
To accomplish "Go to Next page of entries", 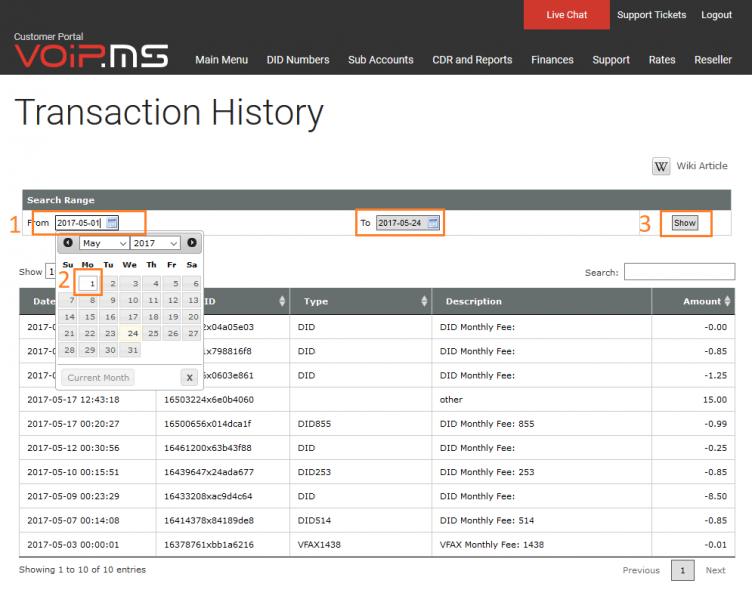I will (715, 570).
